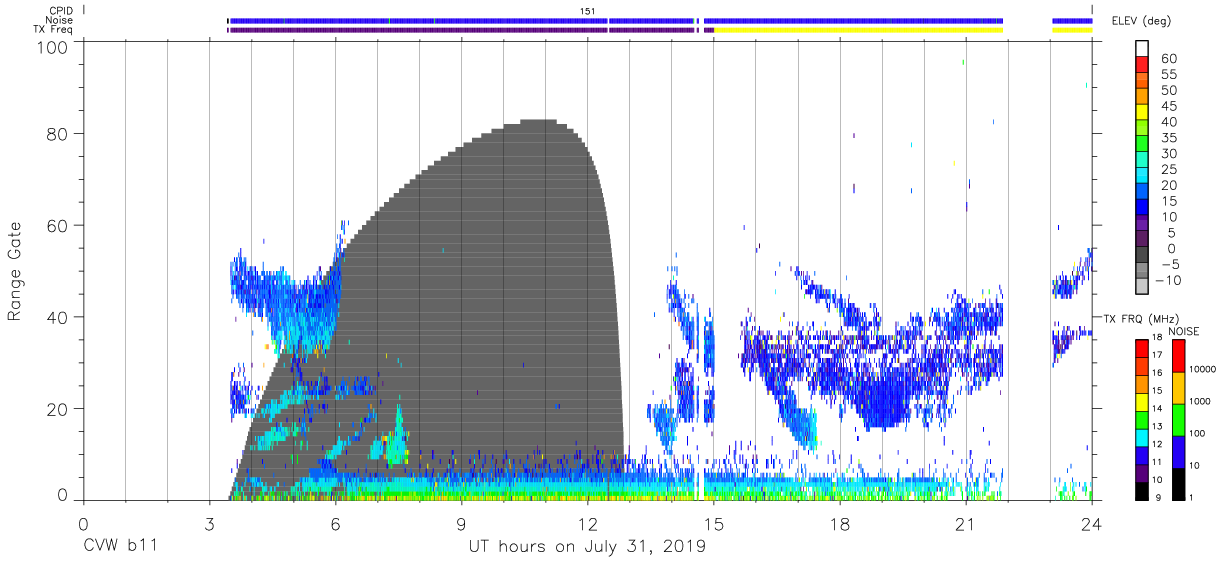Click the NOISE legend value 1000

[x=1202, y=402]
